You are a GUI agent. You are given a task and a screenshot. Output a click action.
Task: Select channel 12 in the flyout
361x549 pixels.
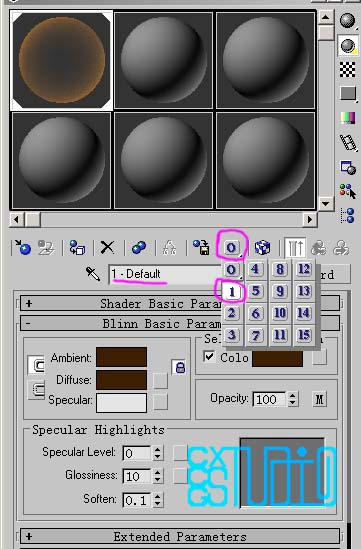304,269
